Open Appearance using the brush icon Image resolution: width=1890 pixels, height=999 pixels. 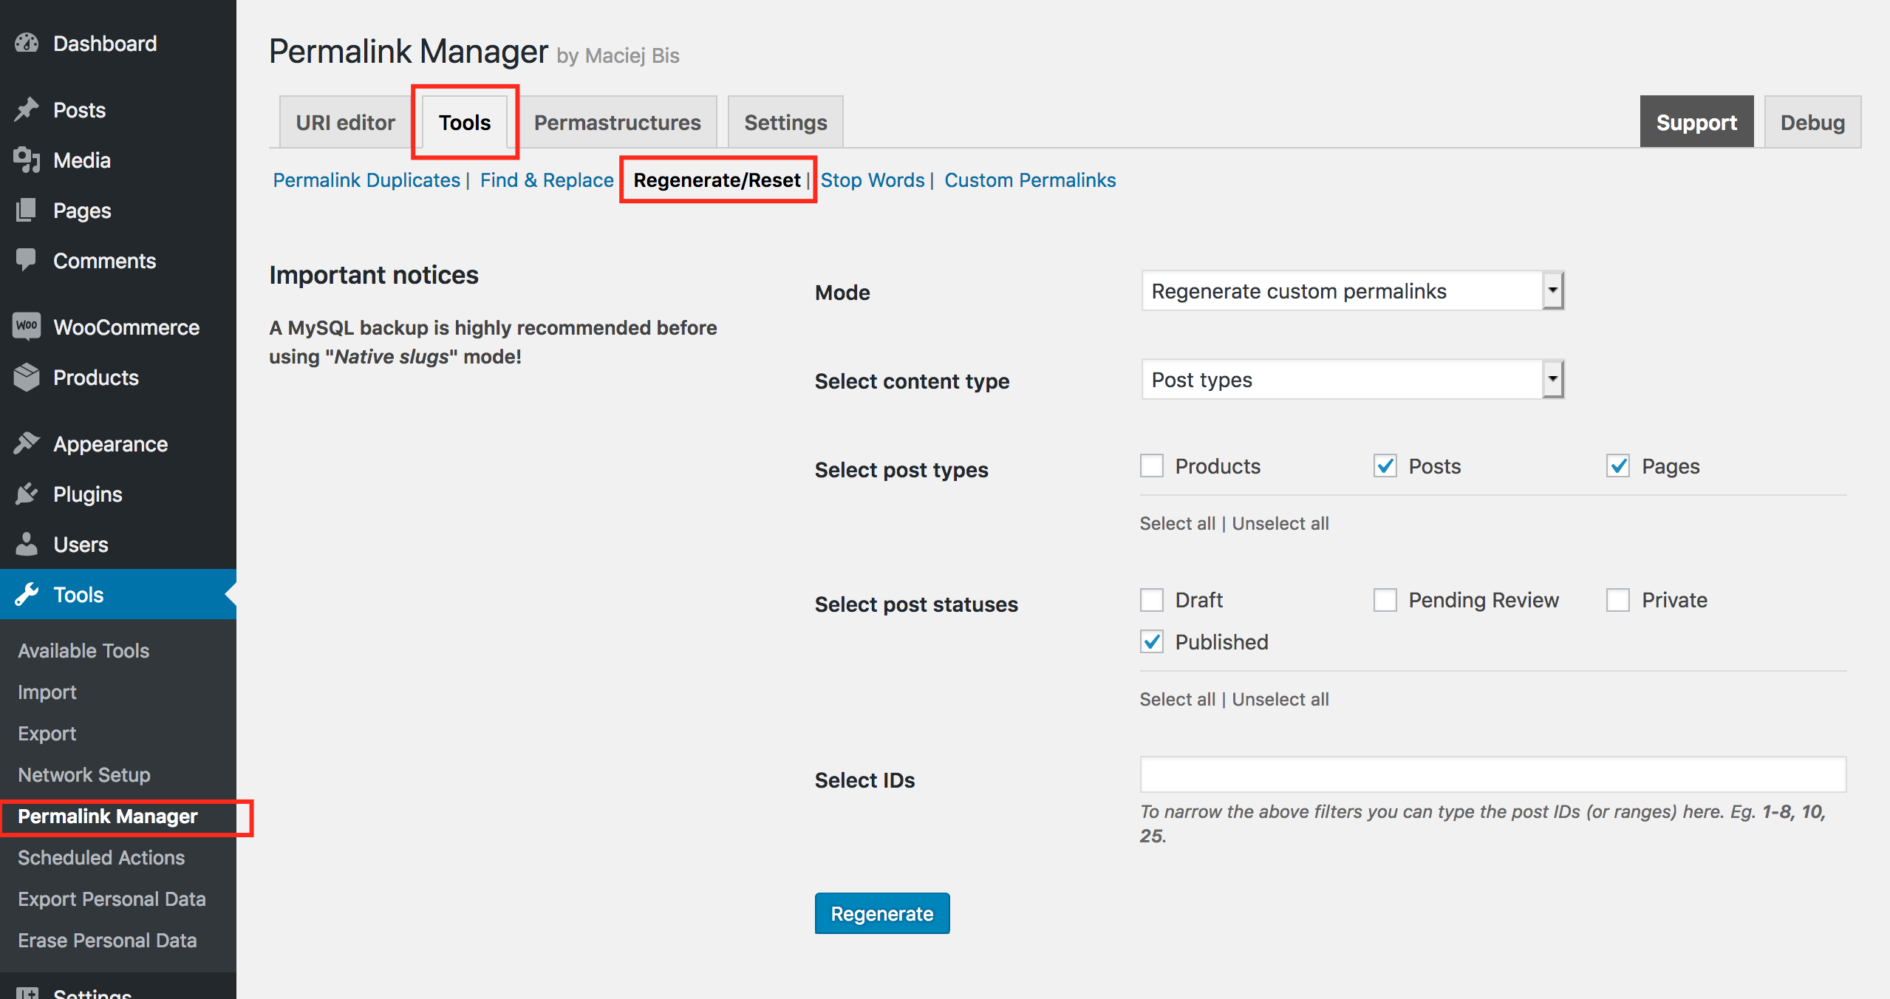pyautogui.click(x=27, y=443)
